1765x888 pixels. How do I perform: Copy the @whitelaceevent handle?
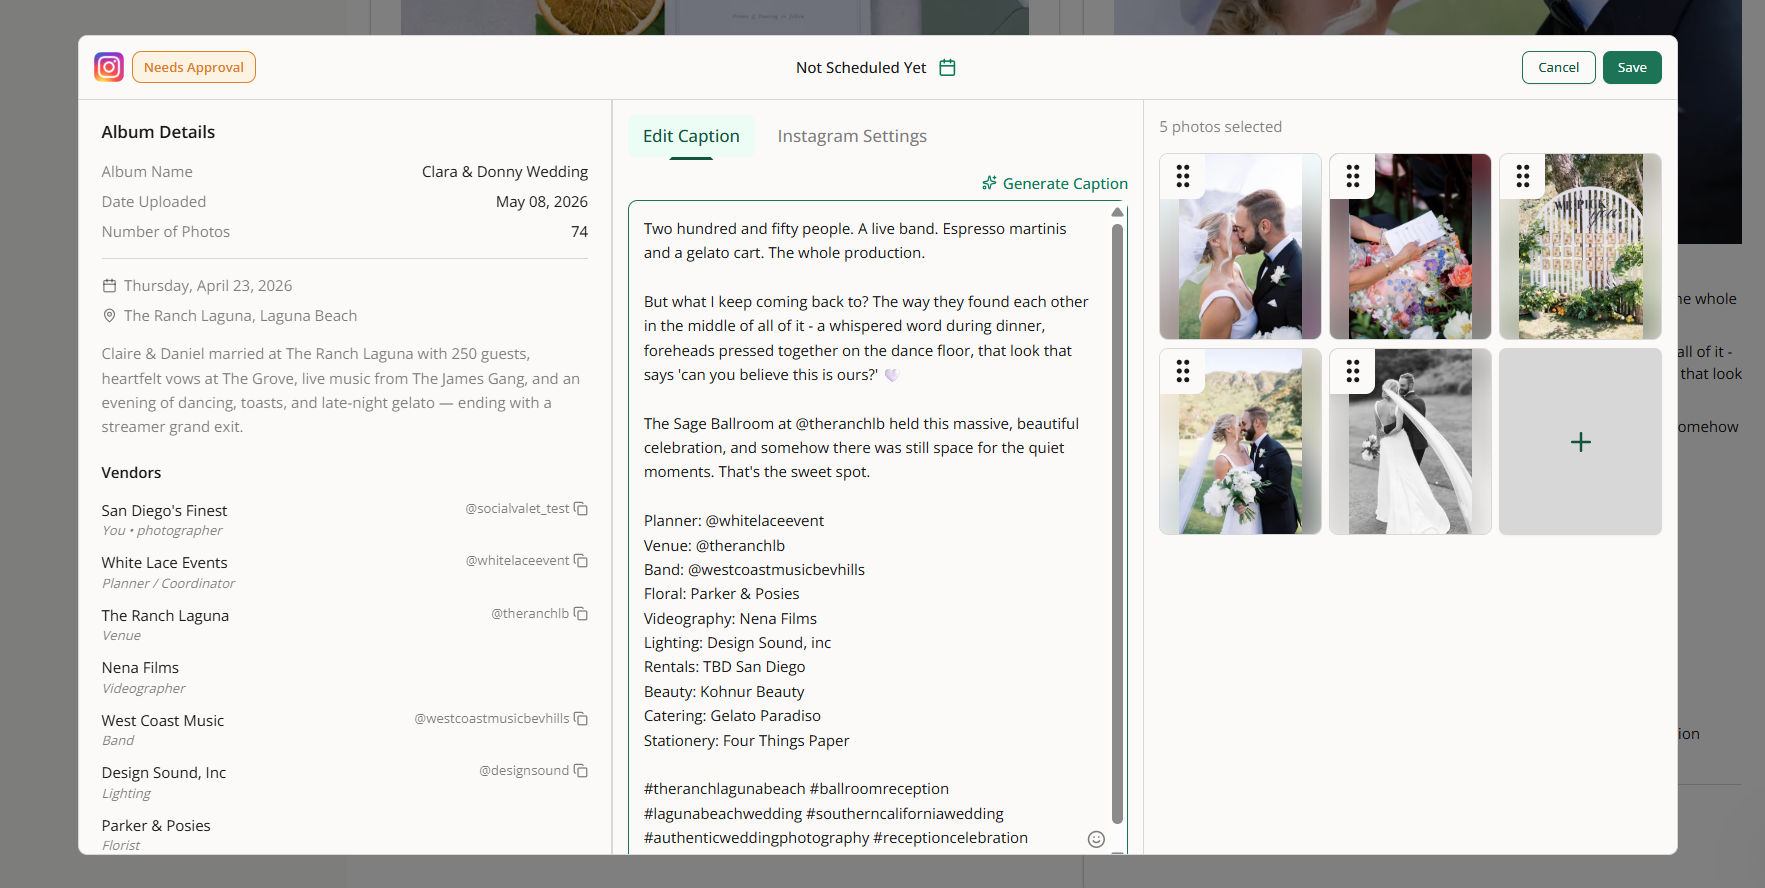point(581,561)
